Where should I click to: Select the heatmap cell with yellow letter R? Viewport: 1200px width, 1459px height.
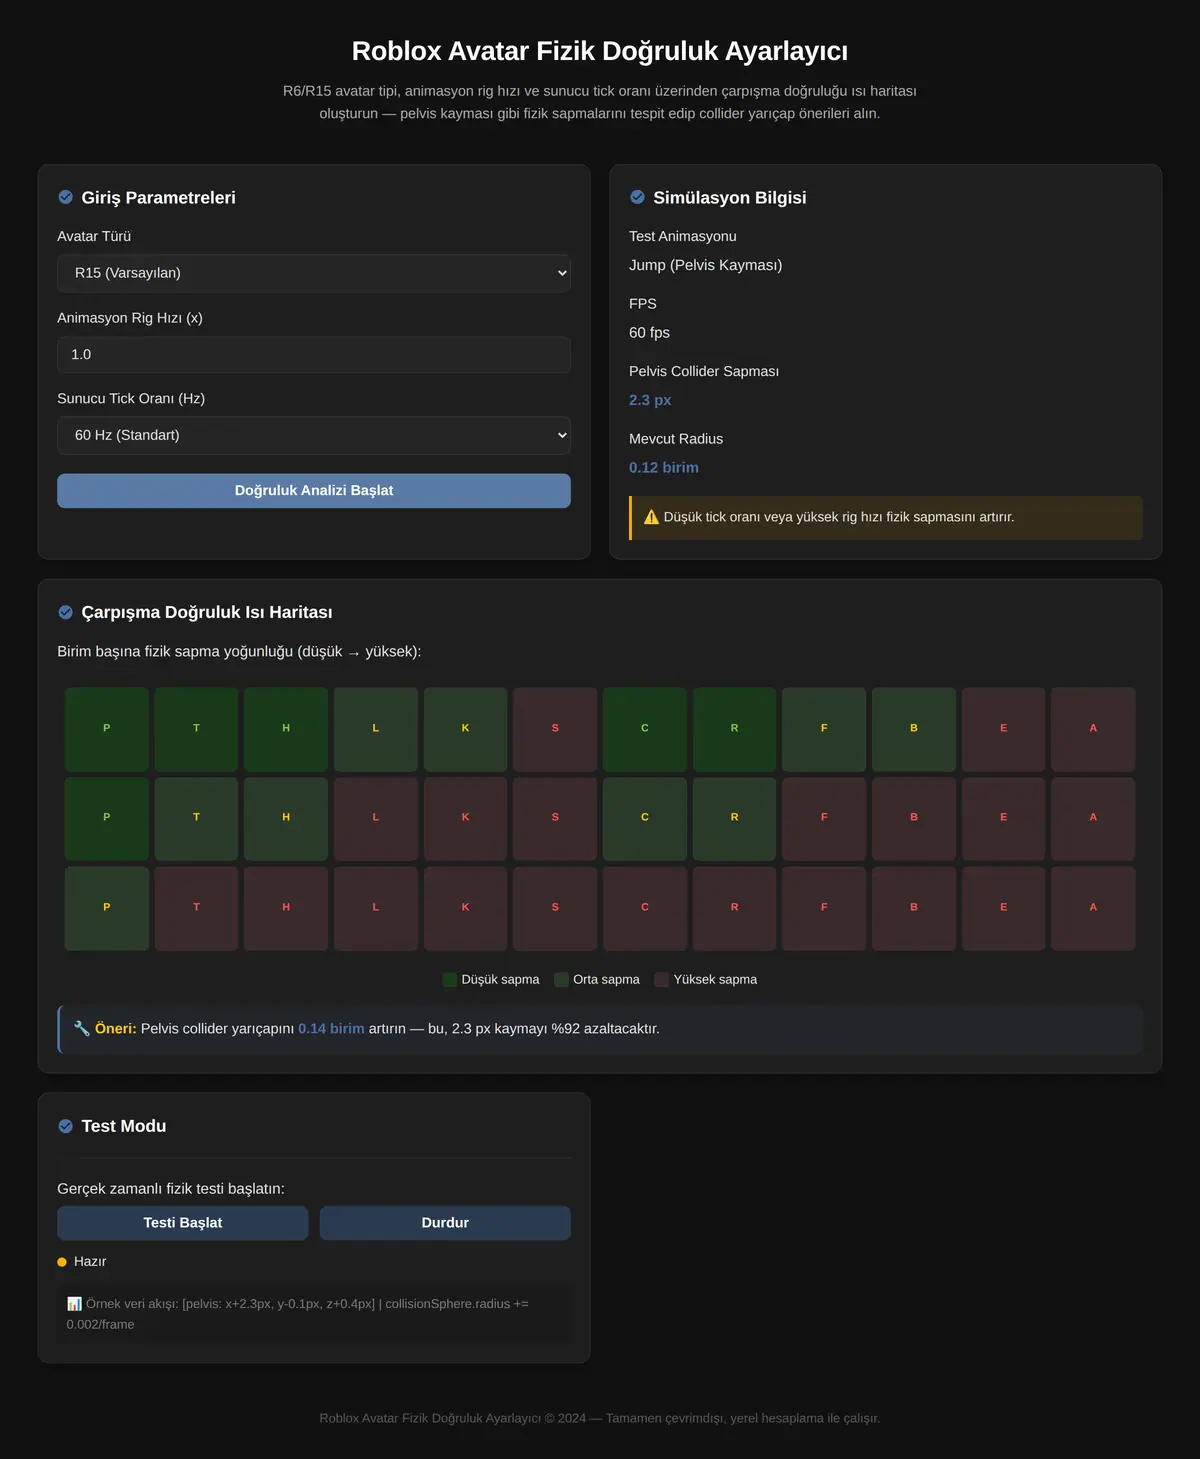pos(734,818)
